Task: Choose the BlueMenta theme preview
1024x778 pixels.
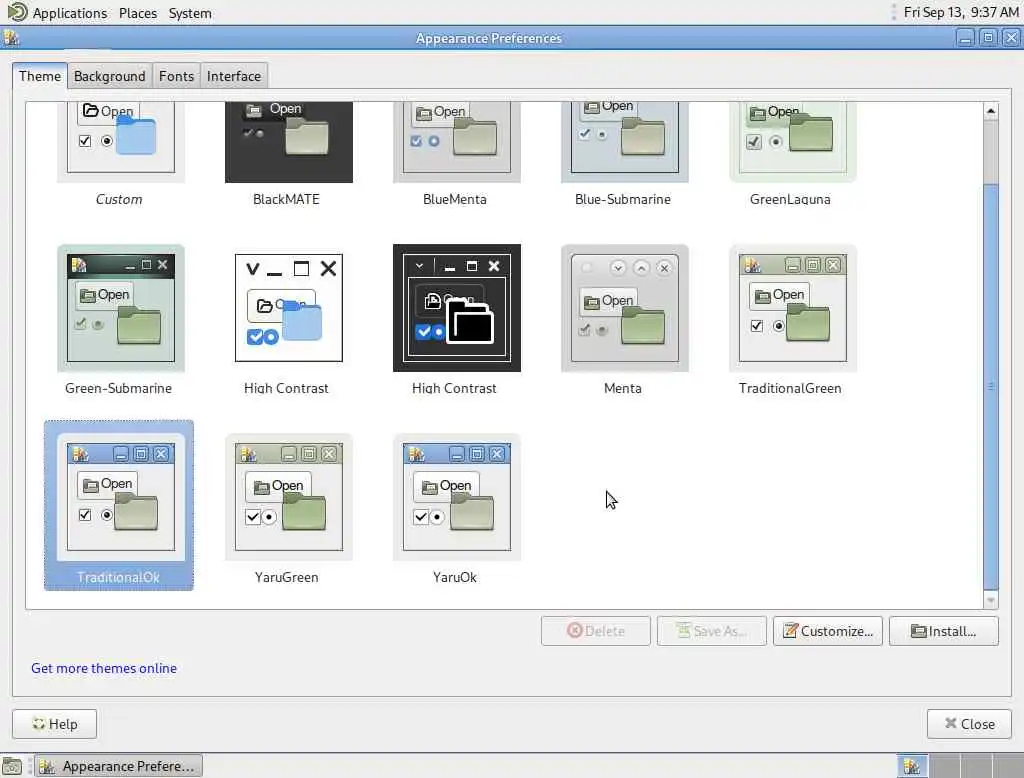Action: 456,142
